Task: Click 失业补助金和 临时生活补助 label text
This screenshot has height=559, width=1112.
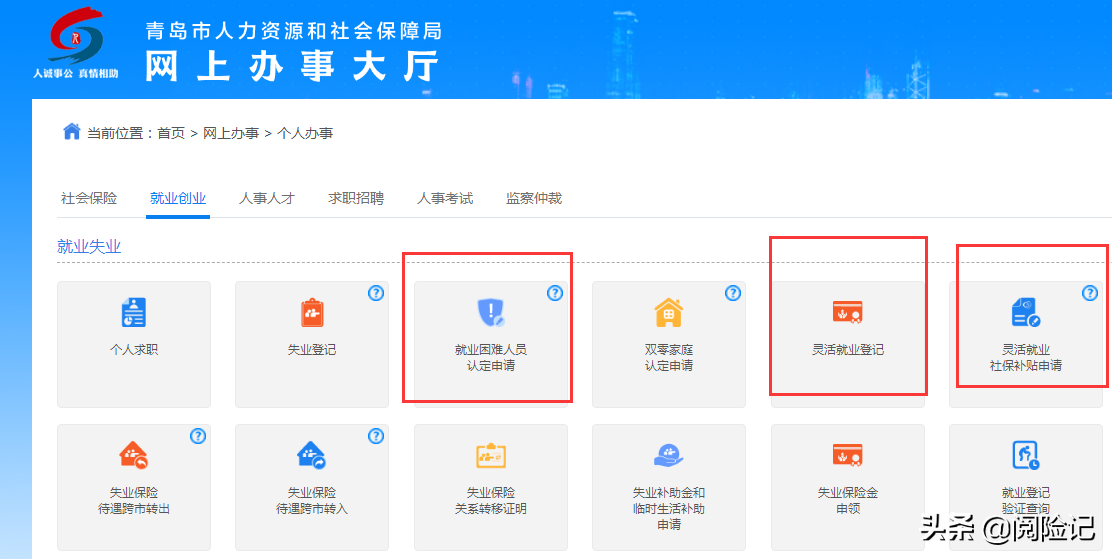Action: [669, 509]
